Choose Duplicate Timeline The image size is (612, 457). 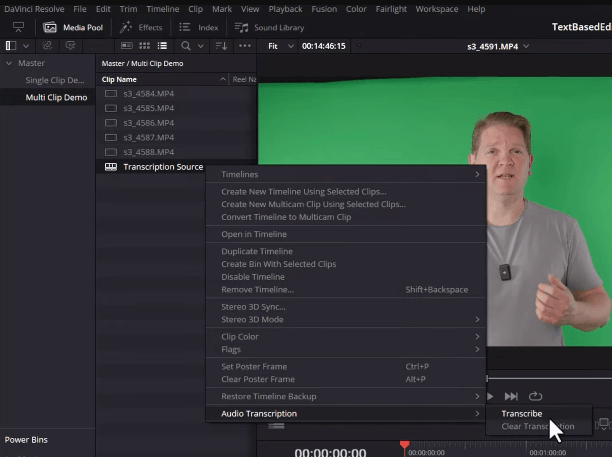[346, 251]
